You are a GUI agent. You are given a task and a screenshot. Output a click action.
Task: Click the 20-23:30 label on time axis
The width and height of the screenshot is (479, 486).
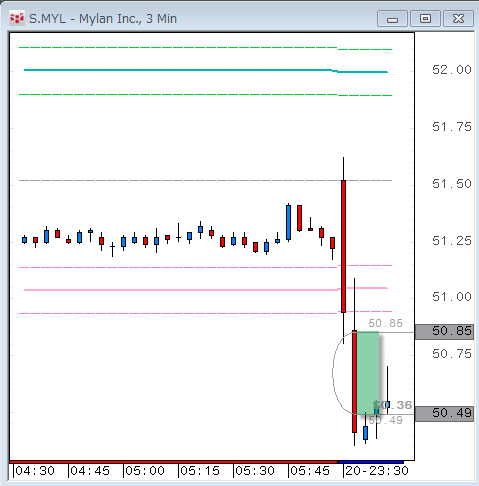[x=377, y=471]
